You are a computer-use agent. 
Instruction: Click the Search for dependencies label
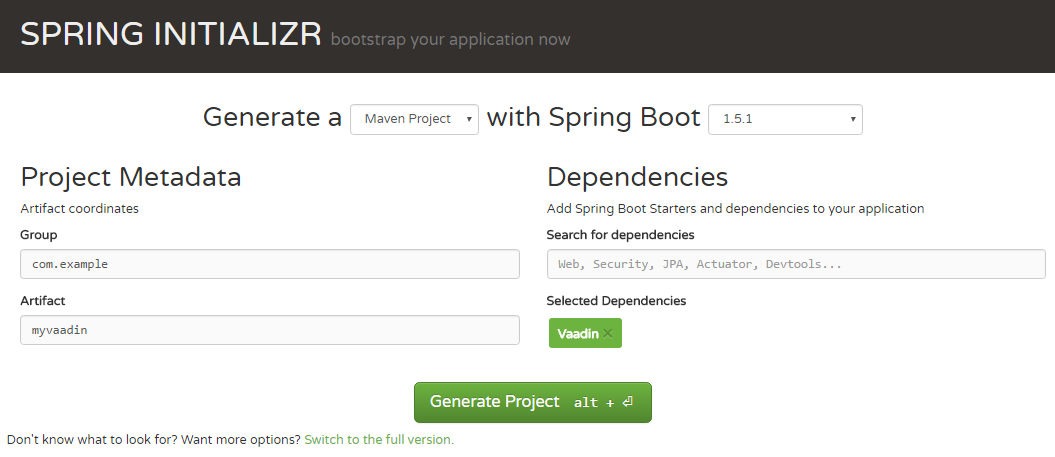620,235
